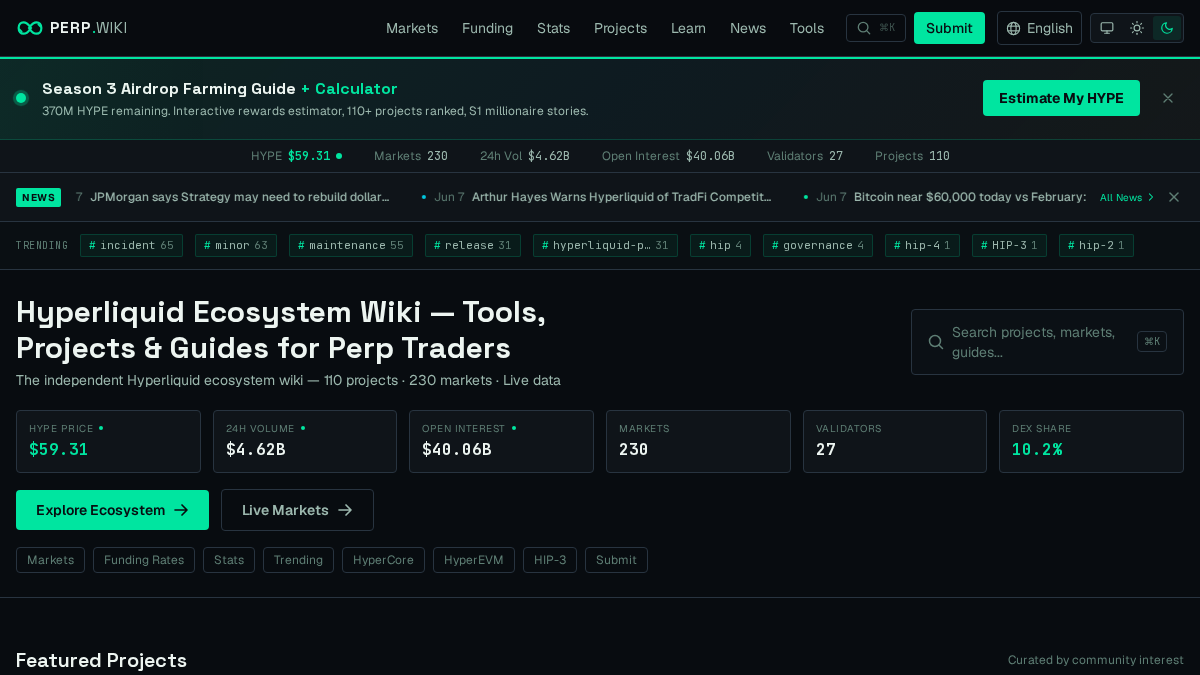Click the HYPE Price stat card
The image size is (1200, 675).
click(108, 441)
